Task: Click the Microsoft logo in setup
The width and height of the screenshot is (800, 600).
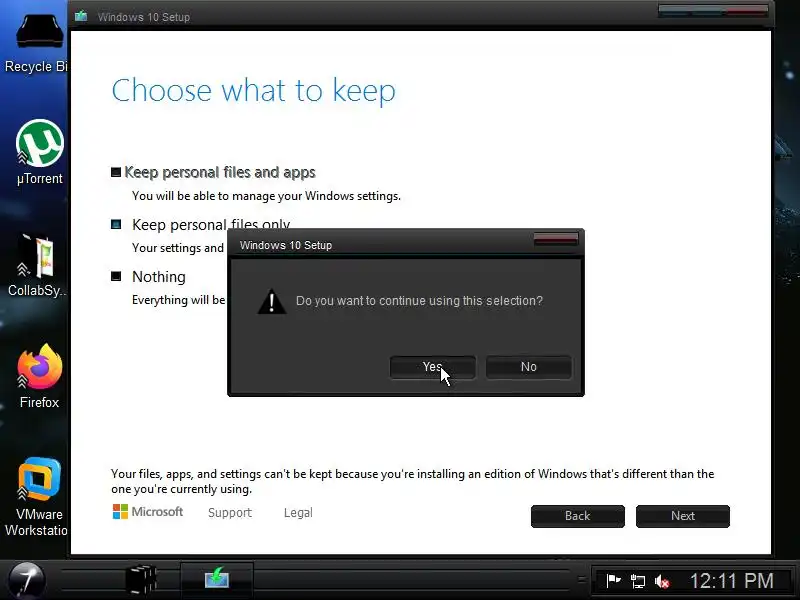Action: tap(147, 512)
